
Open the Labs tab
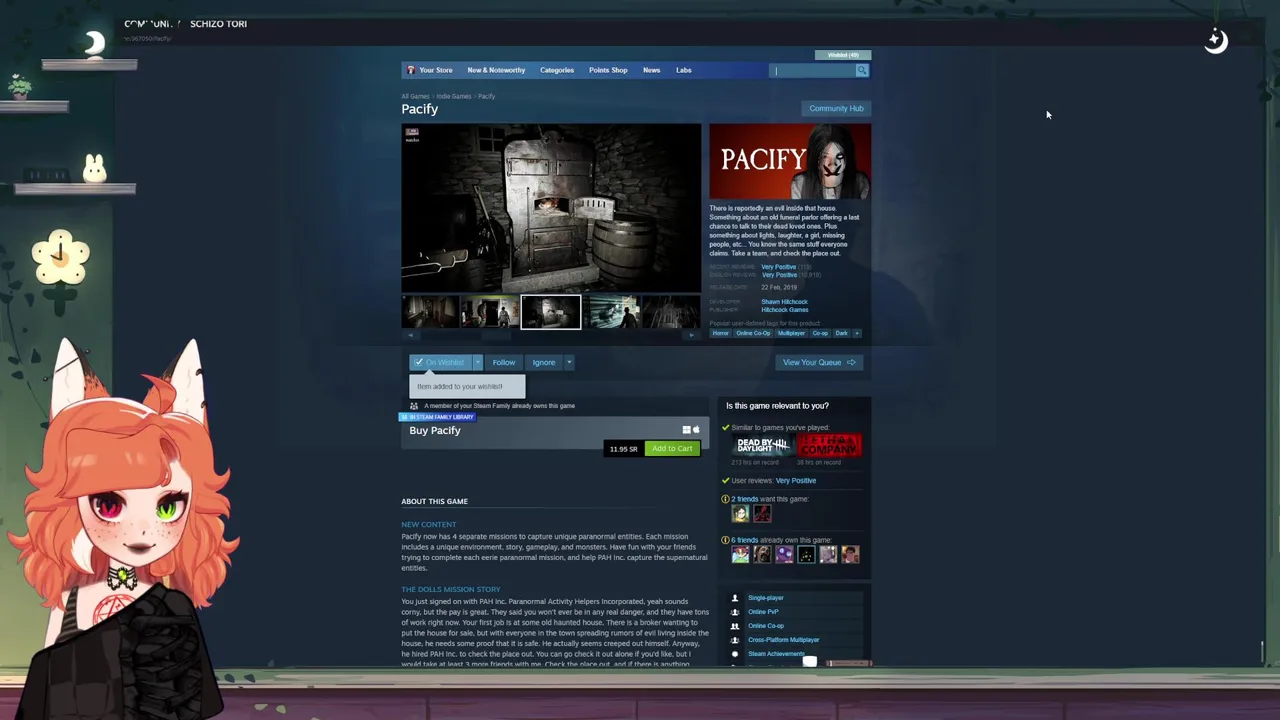pyautogui.click(x=683, y=70)
